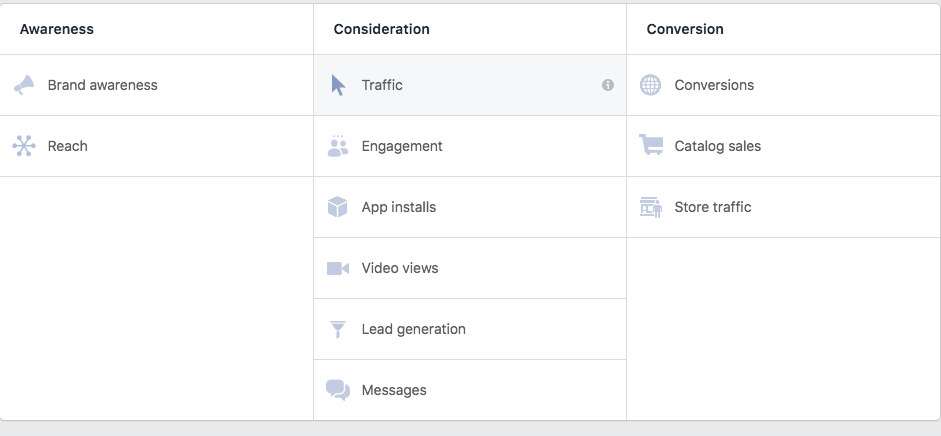The image size is (941, 436).
Task: Choose the Brand awareness objective label
Action: 102,85
